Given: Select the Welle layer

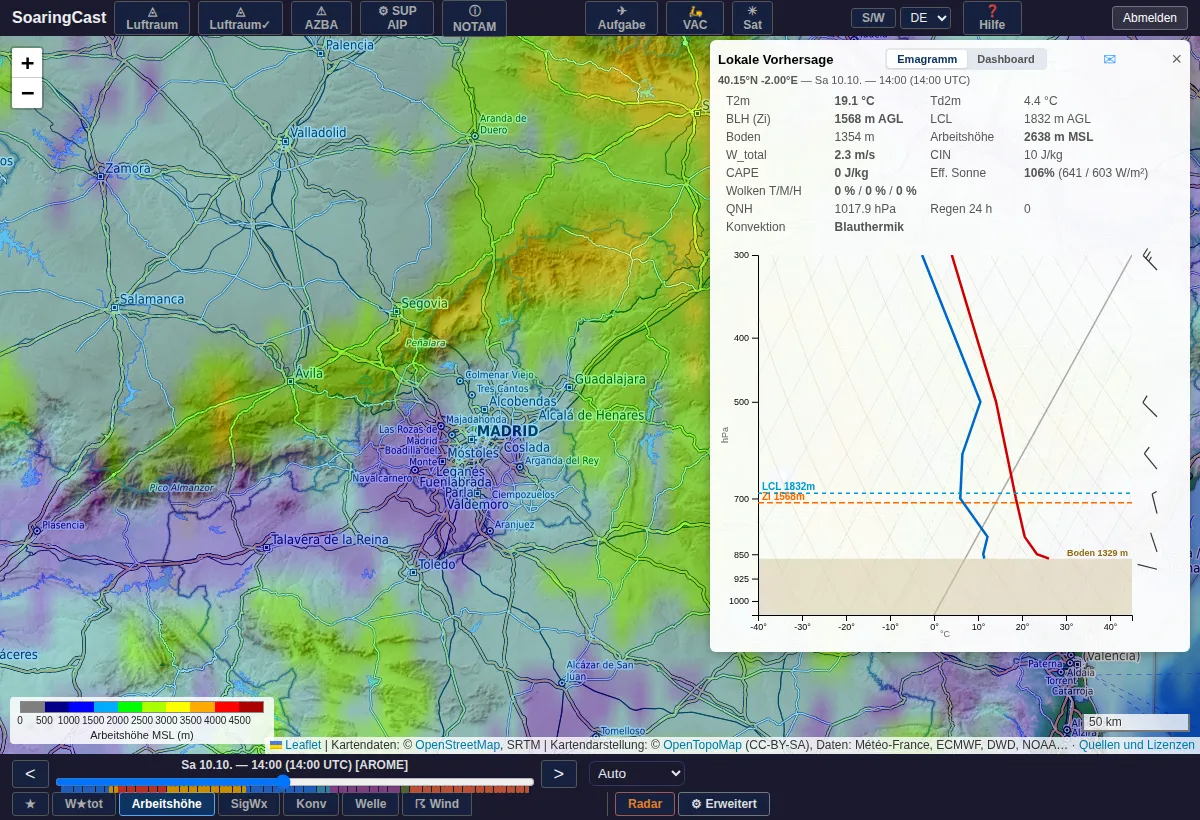Looking at the screenshot, I should click(370, 804).
